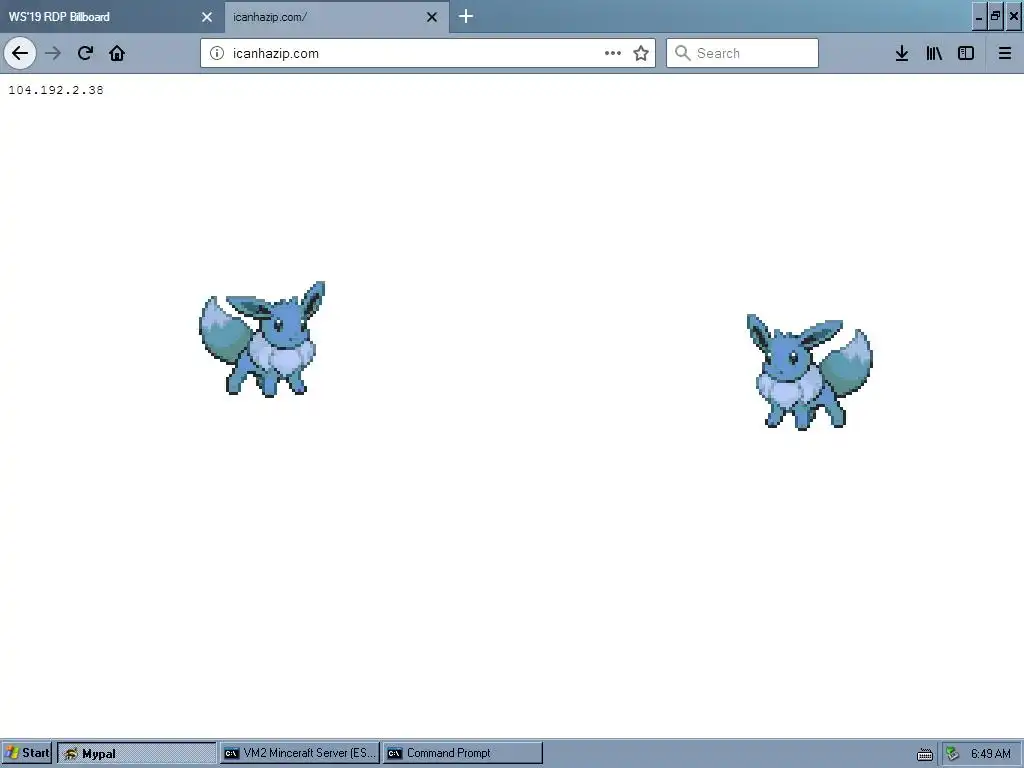Screen dimensions: 1024x768
Task: Switch to Mypal taskbar button
Action: coord(136,753)
